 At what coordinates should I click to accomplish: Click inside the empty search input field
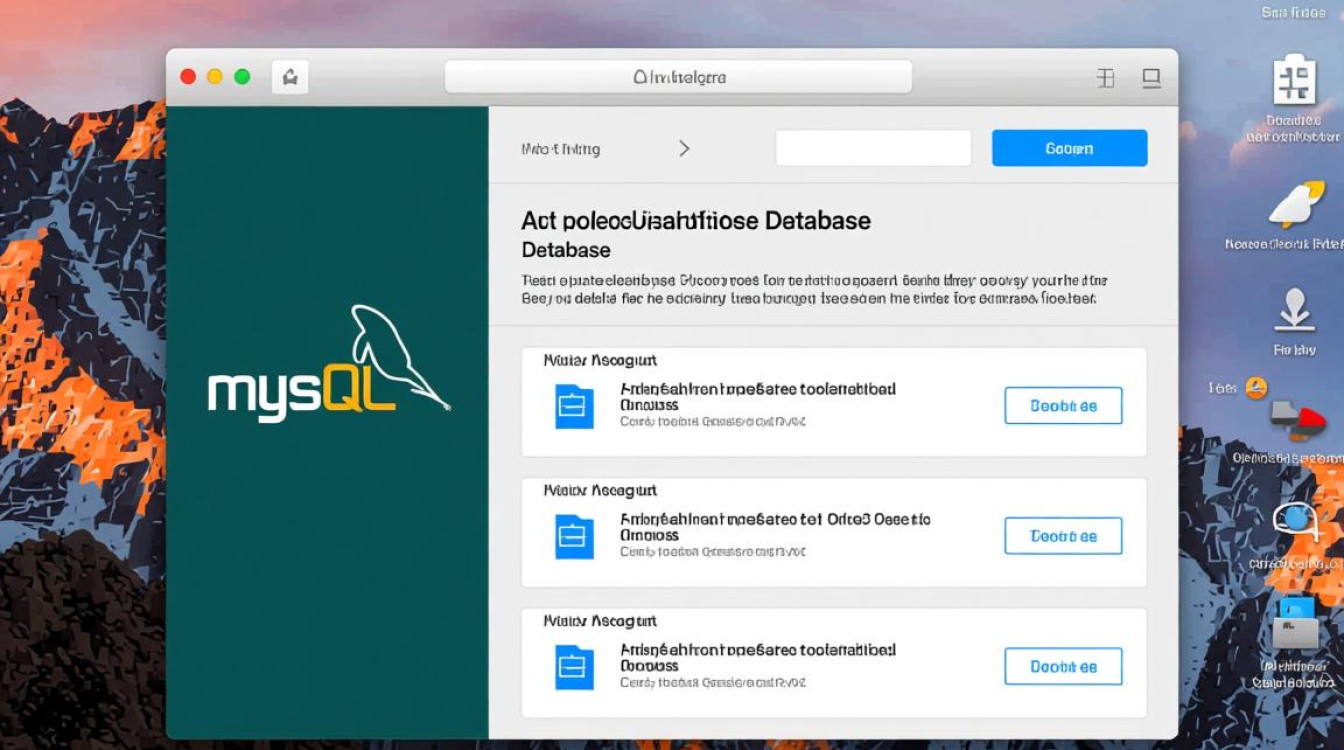873,147
